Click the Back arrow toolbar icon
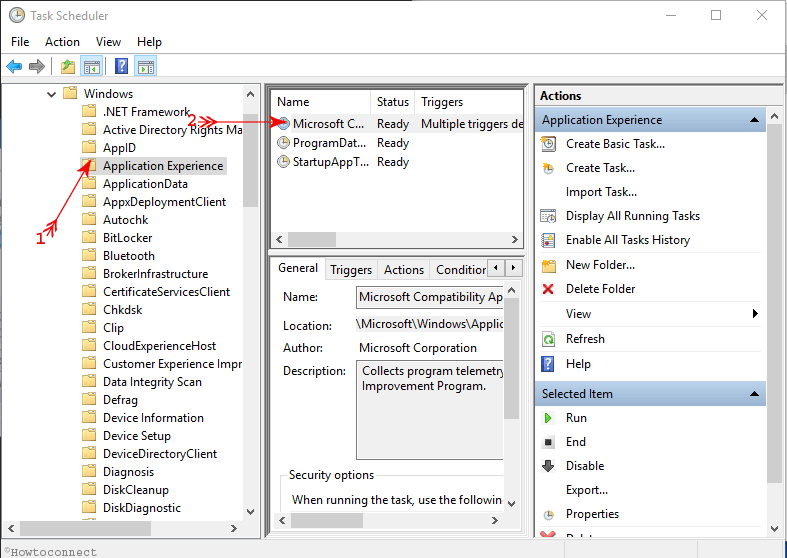This screenshot has width=787, height=558. coord(14,66)
